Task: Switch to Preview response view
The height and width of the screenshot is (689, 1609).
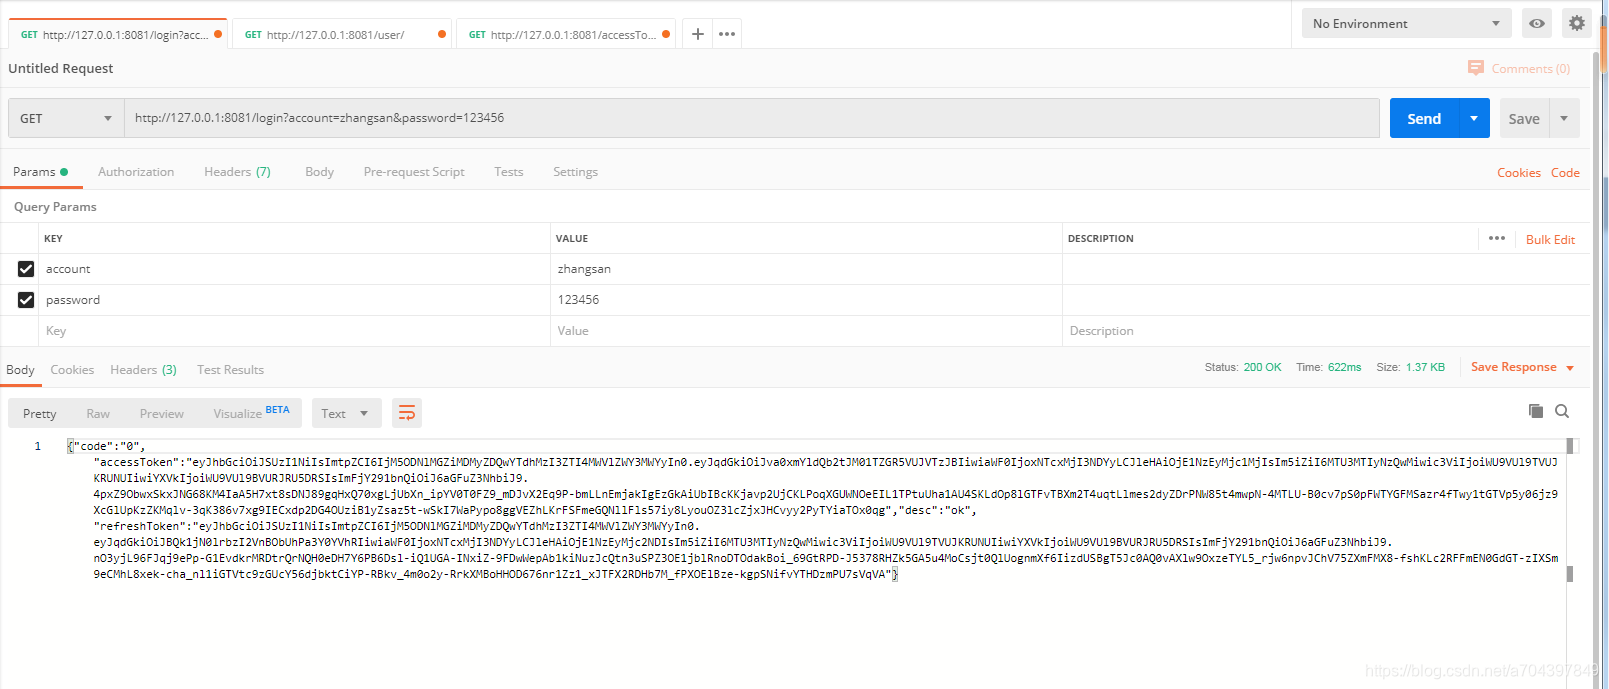Action: click(x=162, y=413)
